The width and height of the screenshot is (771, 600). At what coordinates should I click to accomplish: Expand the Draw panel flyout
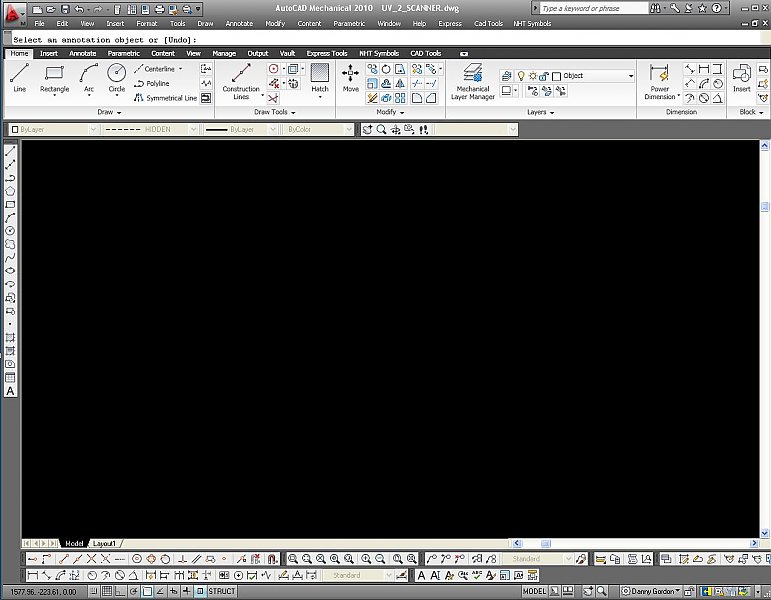(x=109, y=112)
